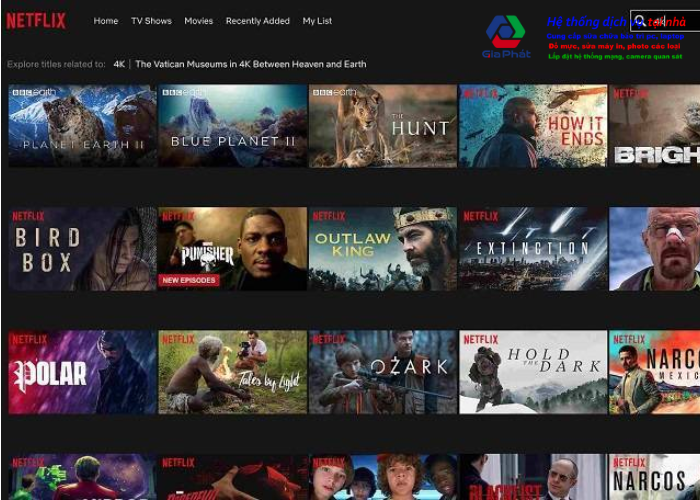Choose The Hunt thumbnail
This screenshot has height=500, width=700.
pos(383,126)
